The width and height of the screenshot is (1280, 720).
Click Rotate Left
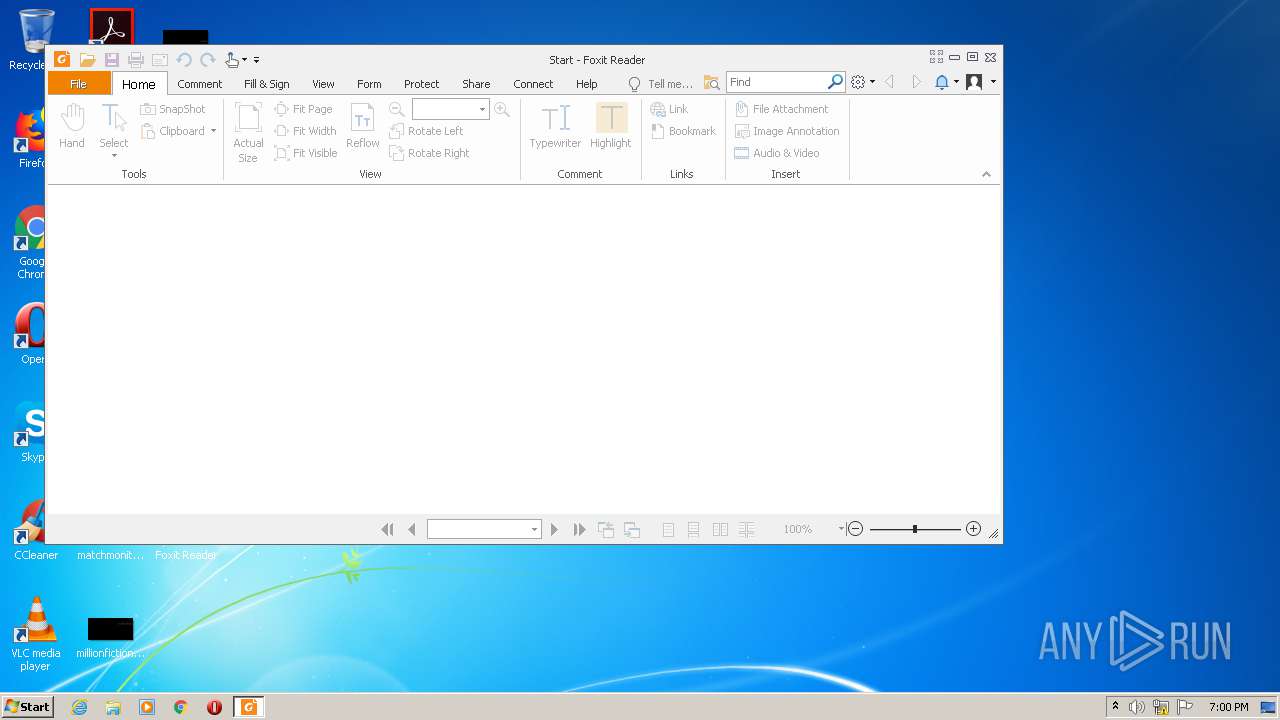(427, 131)
